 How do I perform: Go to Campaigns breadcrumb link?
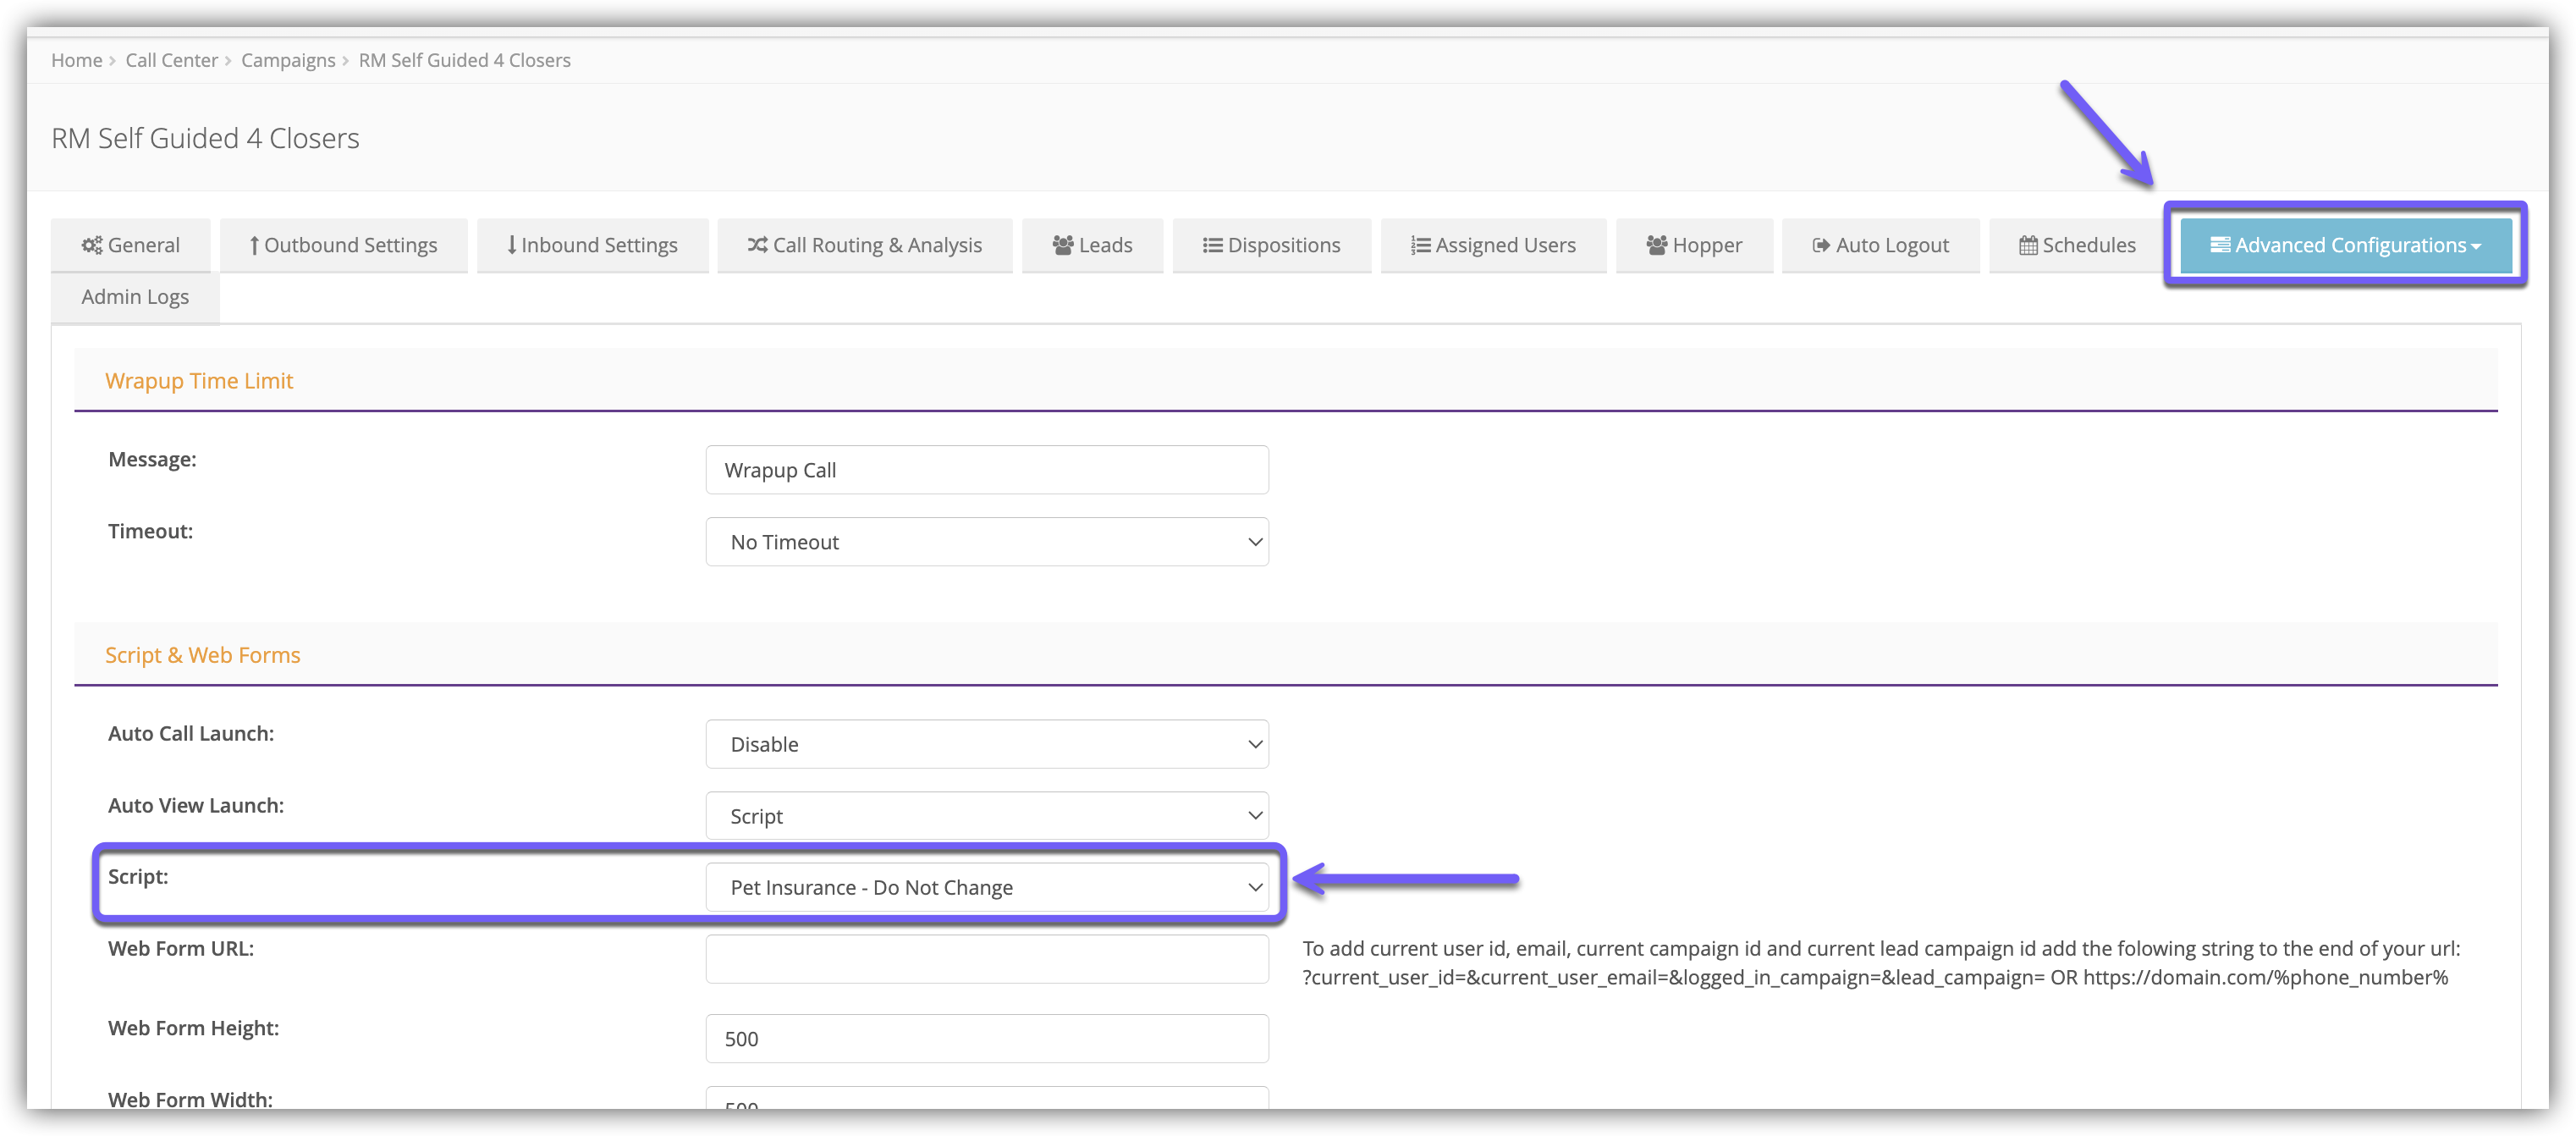click(x=288, y=60)
